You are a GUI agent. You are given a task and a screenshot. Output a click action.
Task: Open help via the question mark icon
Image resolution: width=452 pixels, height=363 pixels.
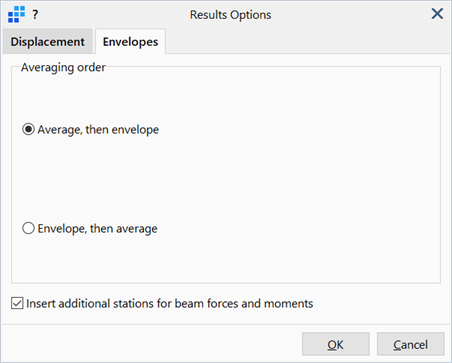35,14
